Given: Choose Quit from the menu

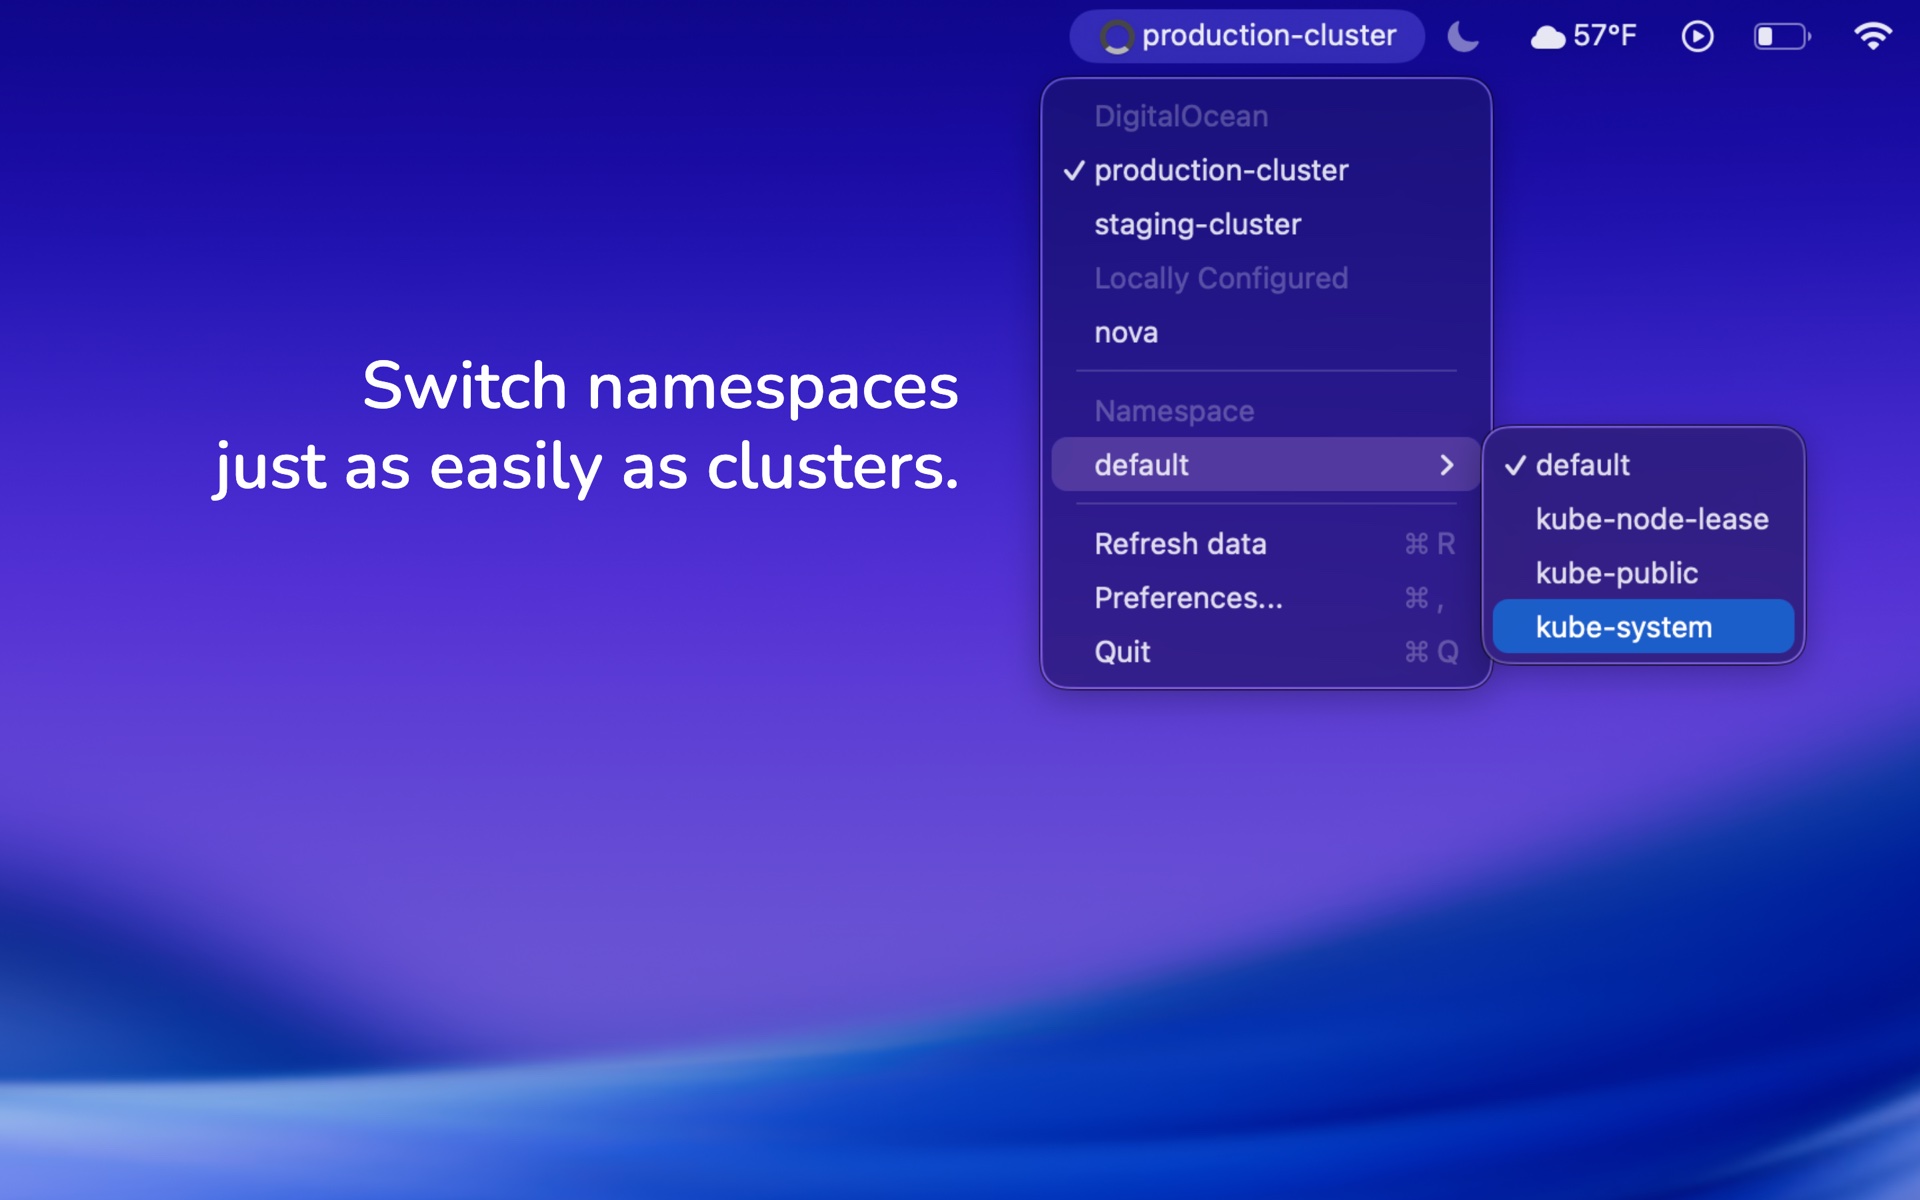Looking at the screenshot, I should 1266,652.
